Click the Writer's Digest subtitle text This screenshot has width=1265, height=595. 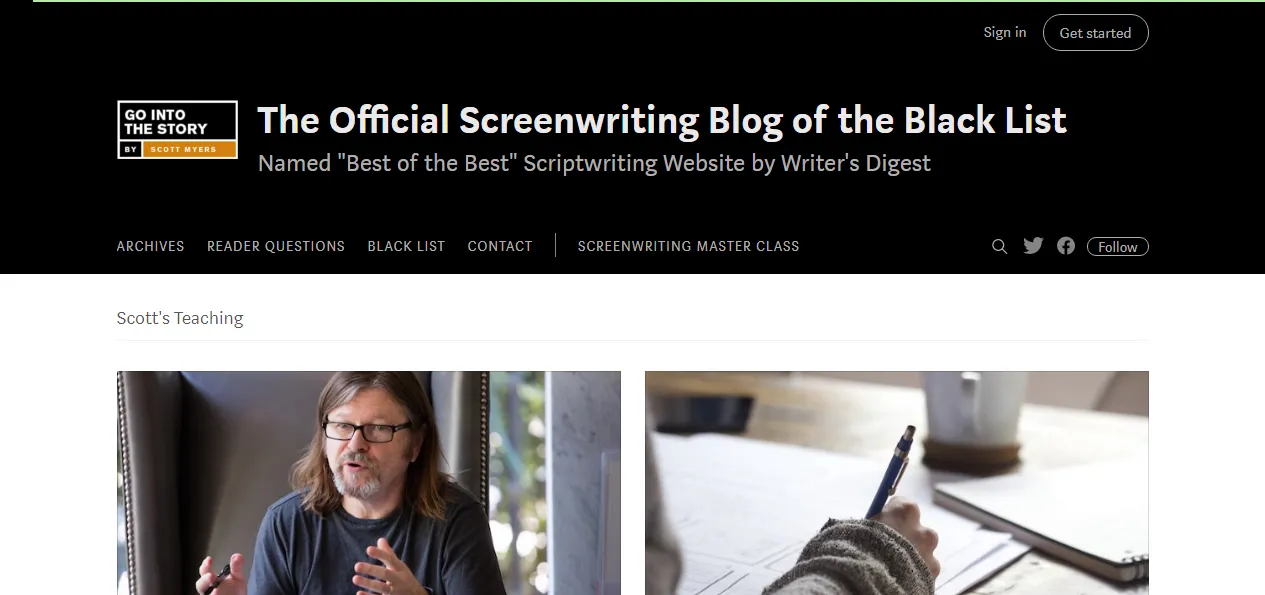[x=594, y=163]
